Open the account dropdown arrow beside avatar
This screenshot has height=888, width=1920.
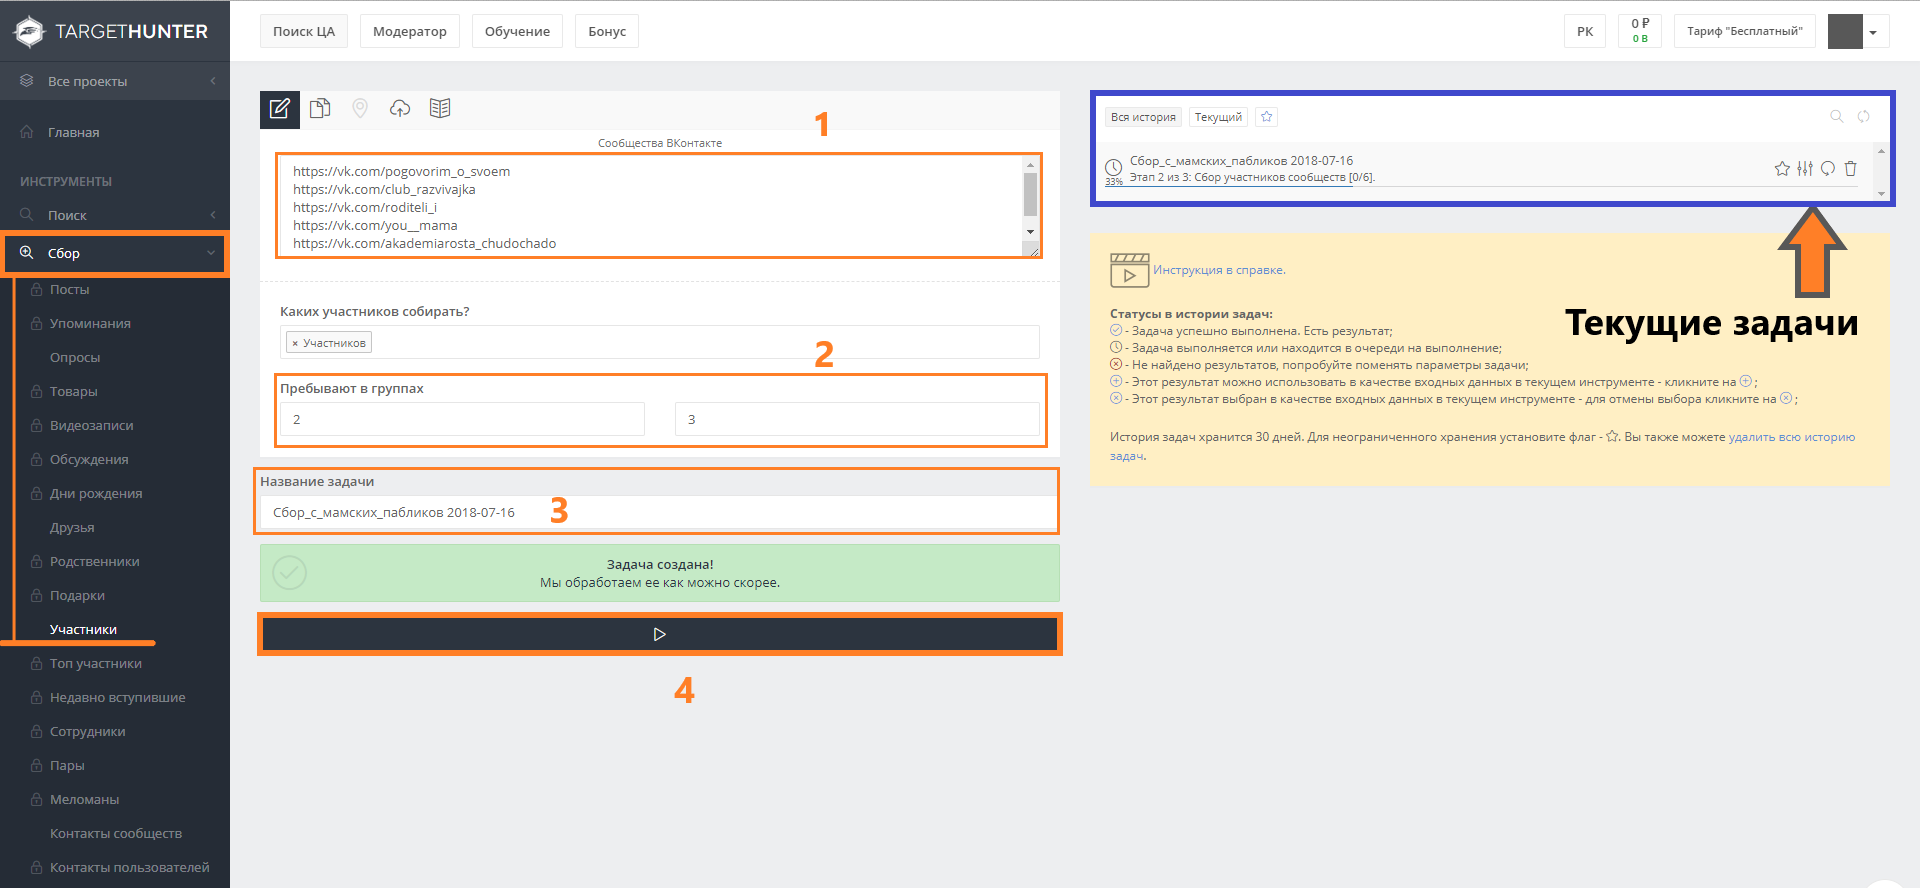[x=1874, y=32]
